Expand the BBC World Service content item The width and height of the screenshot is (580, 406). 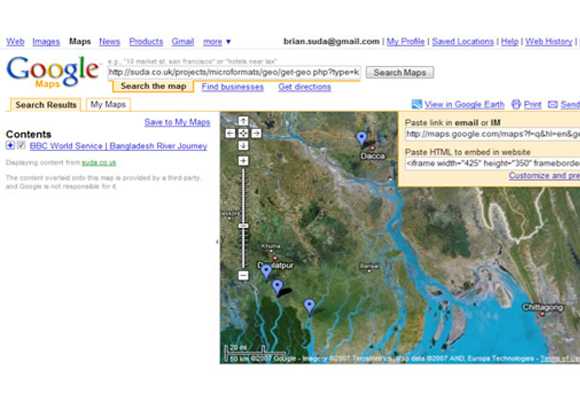[10, 145]
